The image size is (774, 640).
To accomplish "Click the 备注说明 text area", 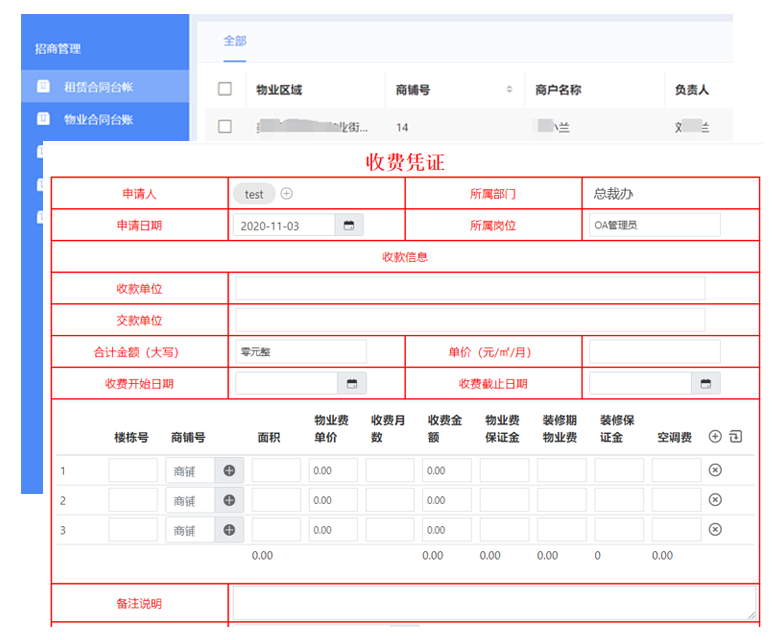I will pyautogui.click(x=494, y=602).
